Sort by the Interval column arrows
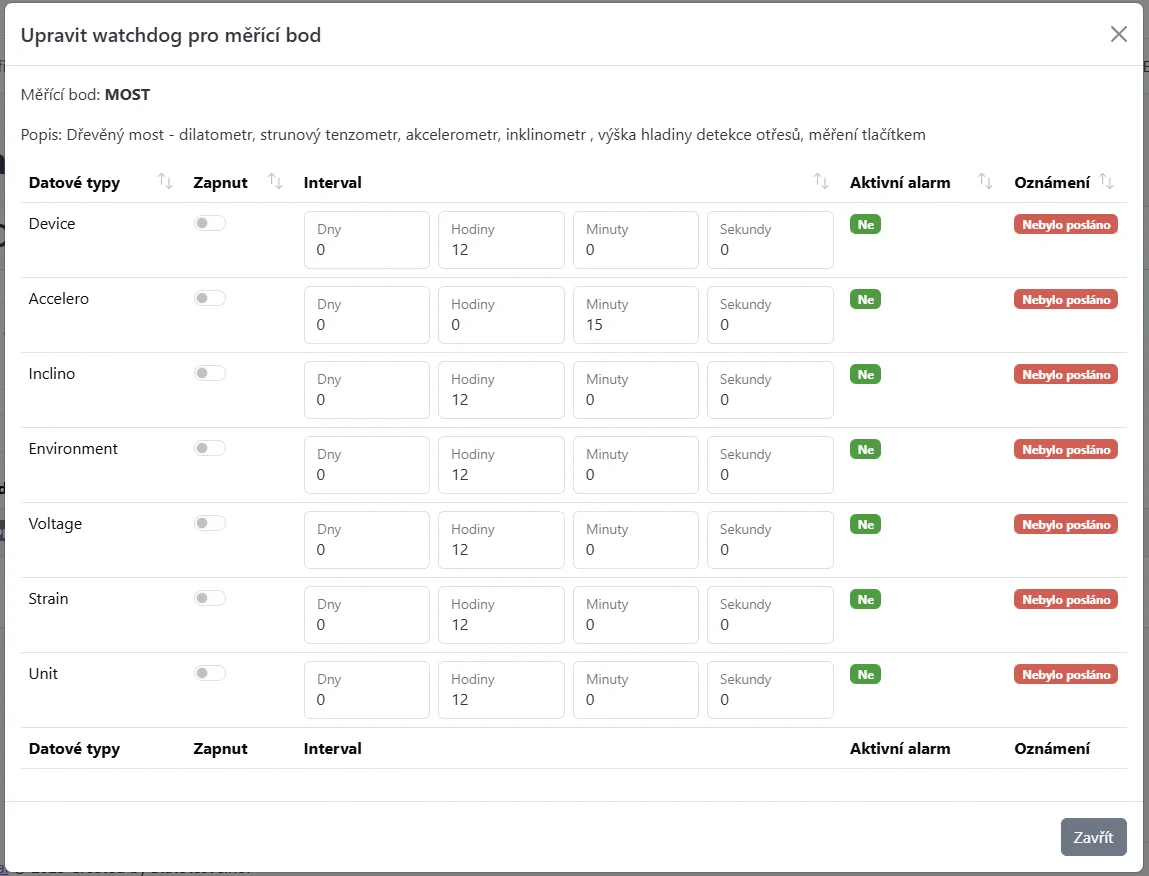The image size is (1149, 876). pos(821,181)
